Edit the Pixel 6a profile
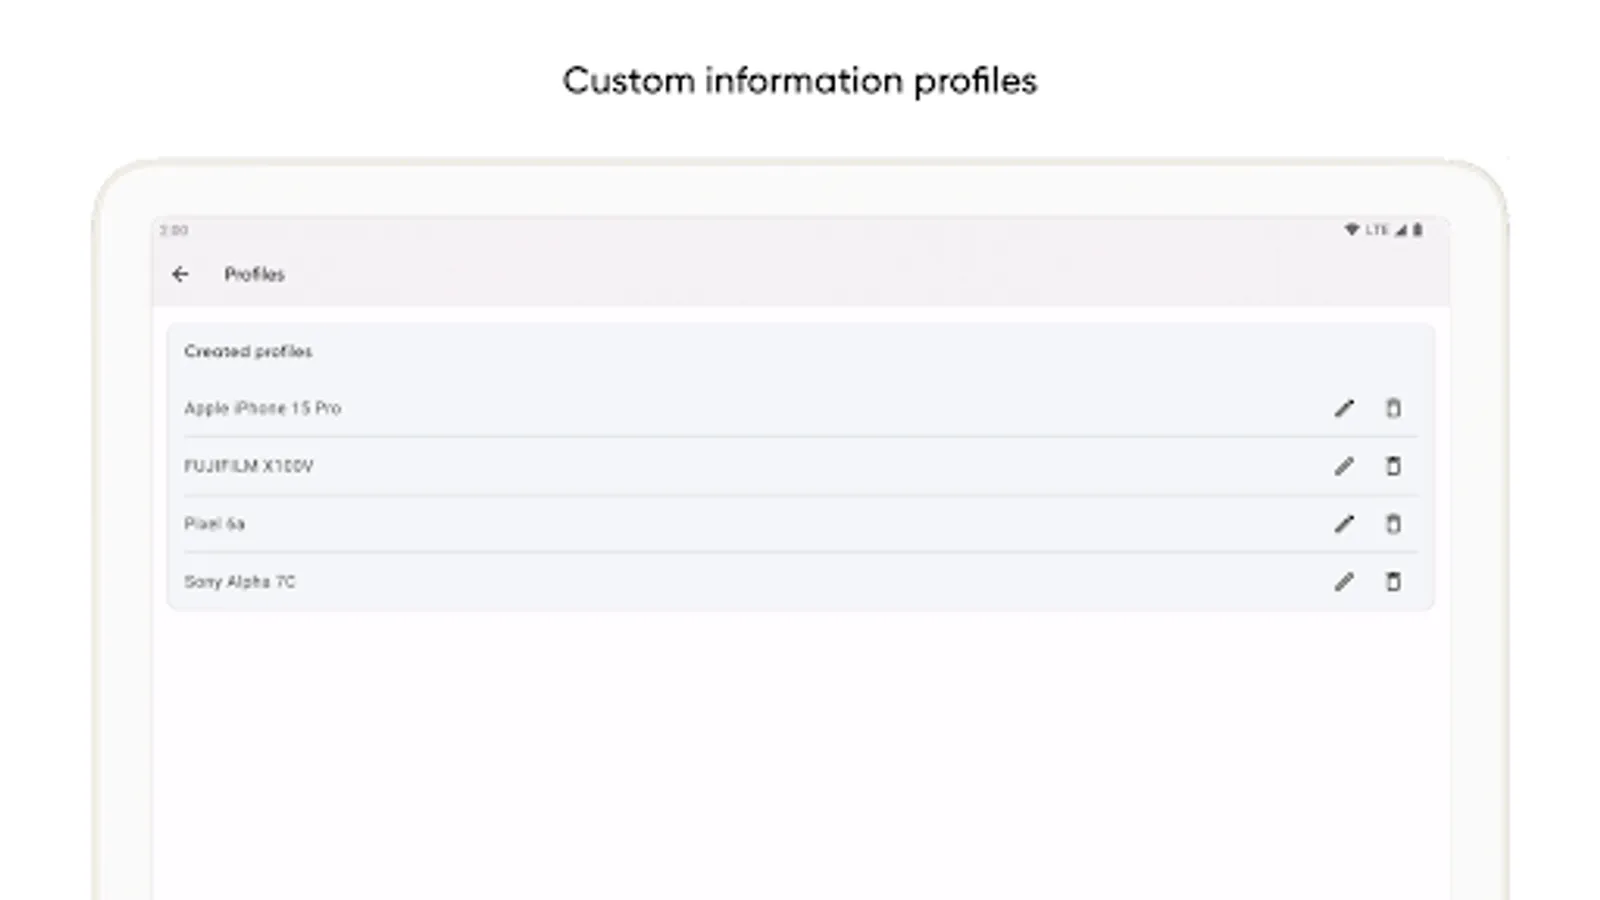This screenshot has width=1600, height=900. pyautogui.click(x=1344, y=524)
